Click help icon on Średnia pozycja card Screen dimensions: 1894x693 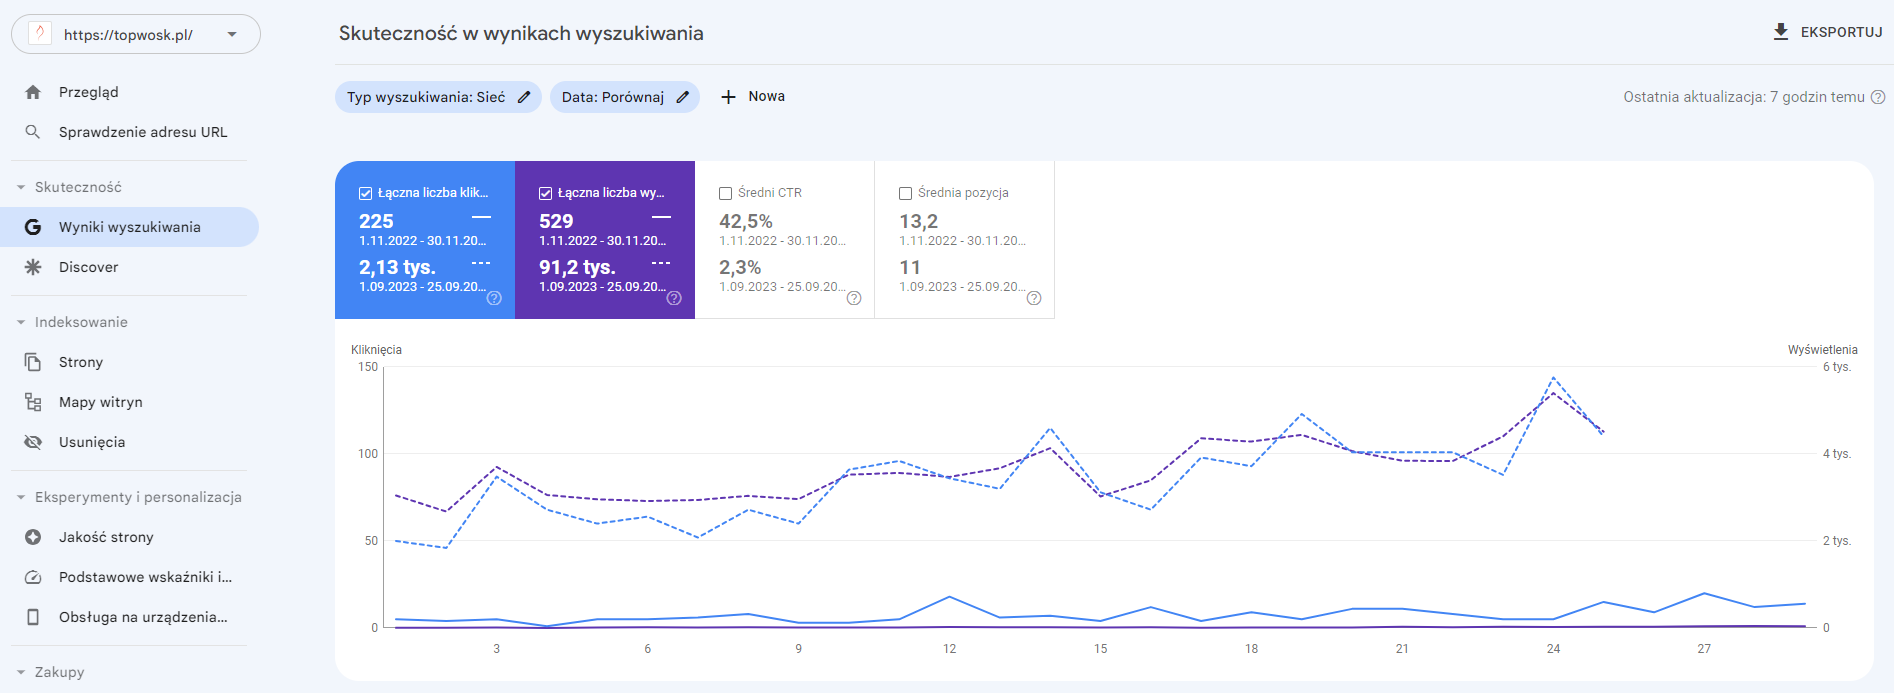click(1034, 298)
